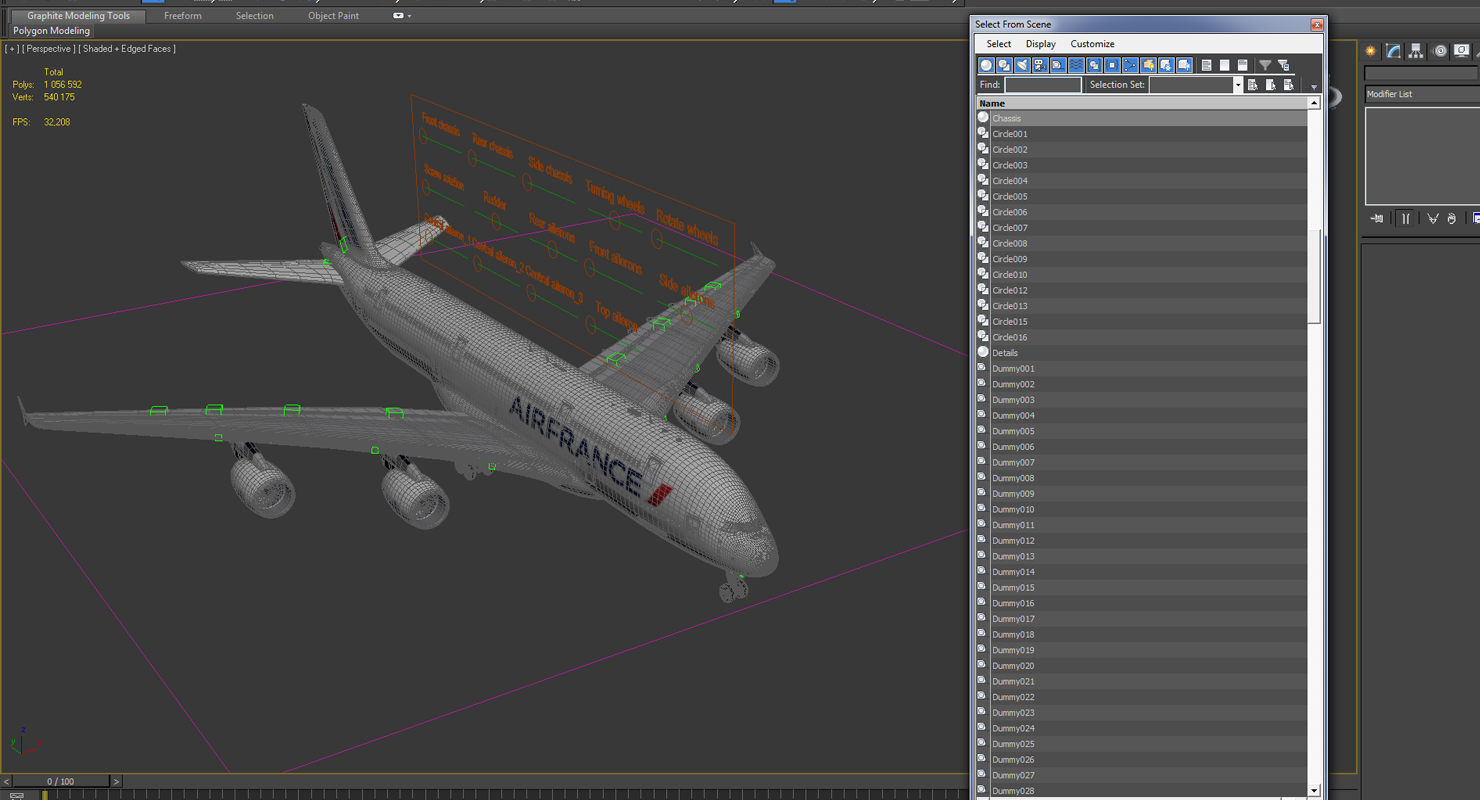Click the list scrollbar down arrow
Viewport: 1480px width, 800px height.
1314,790
